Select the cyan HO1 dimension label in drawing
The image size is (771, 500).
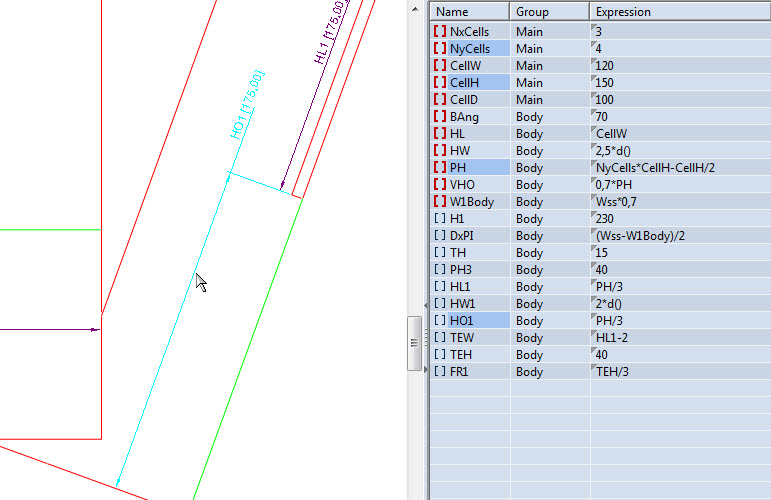click(247, 104)
